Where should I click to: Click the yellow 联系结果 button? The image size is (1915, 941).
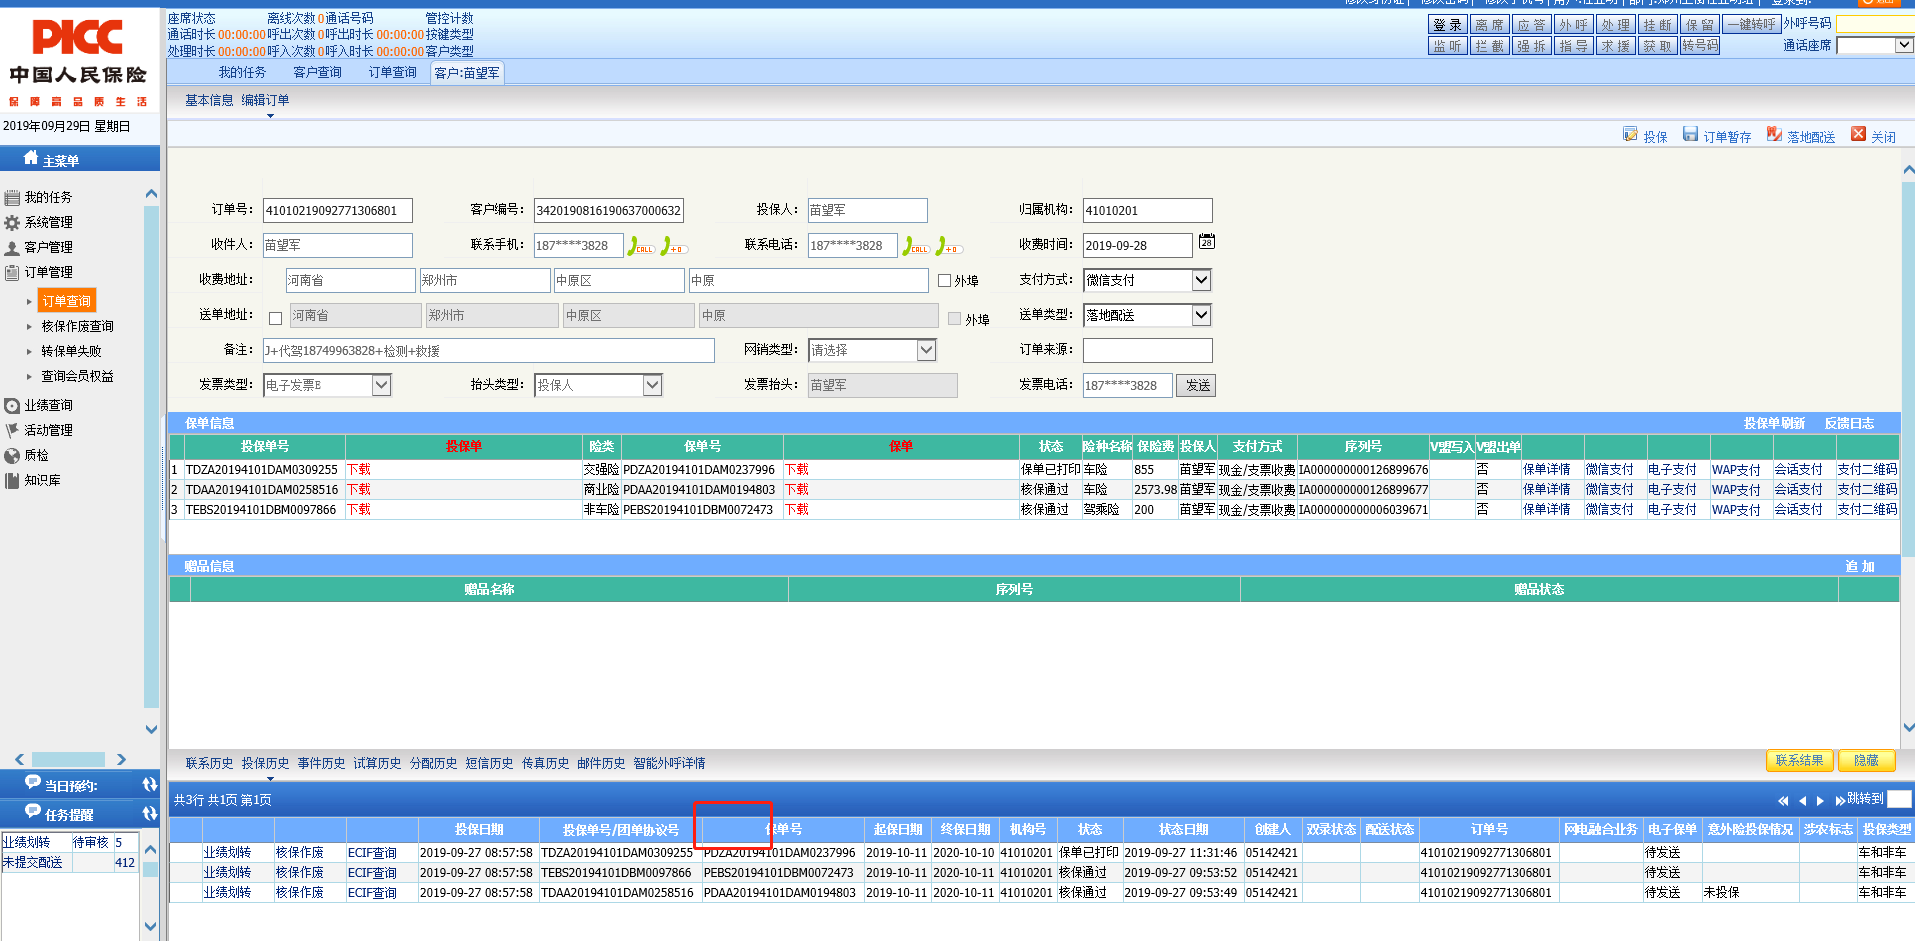[1799, 761]
